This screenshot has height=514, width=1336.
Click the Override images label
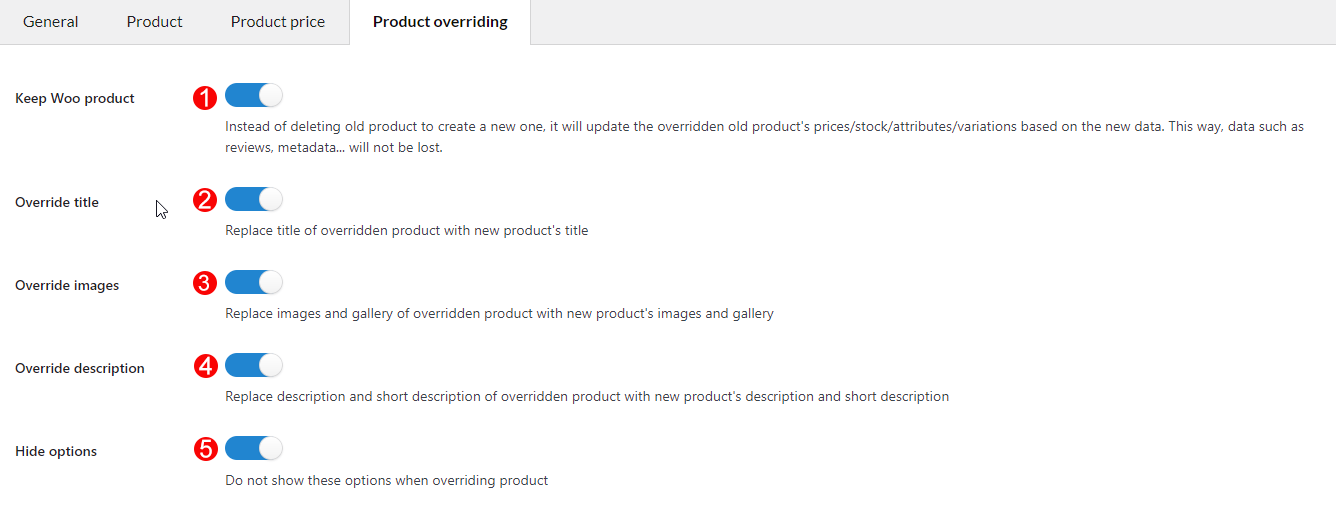tap(67, 285)
